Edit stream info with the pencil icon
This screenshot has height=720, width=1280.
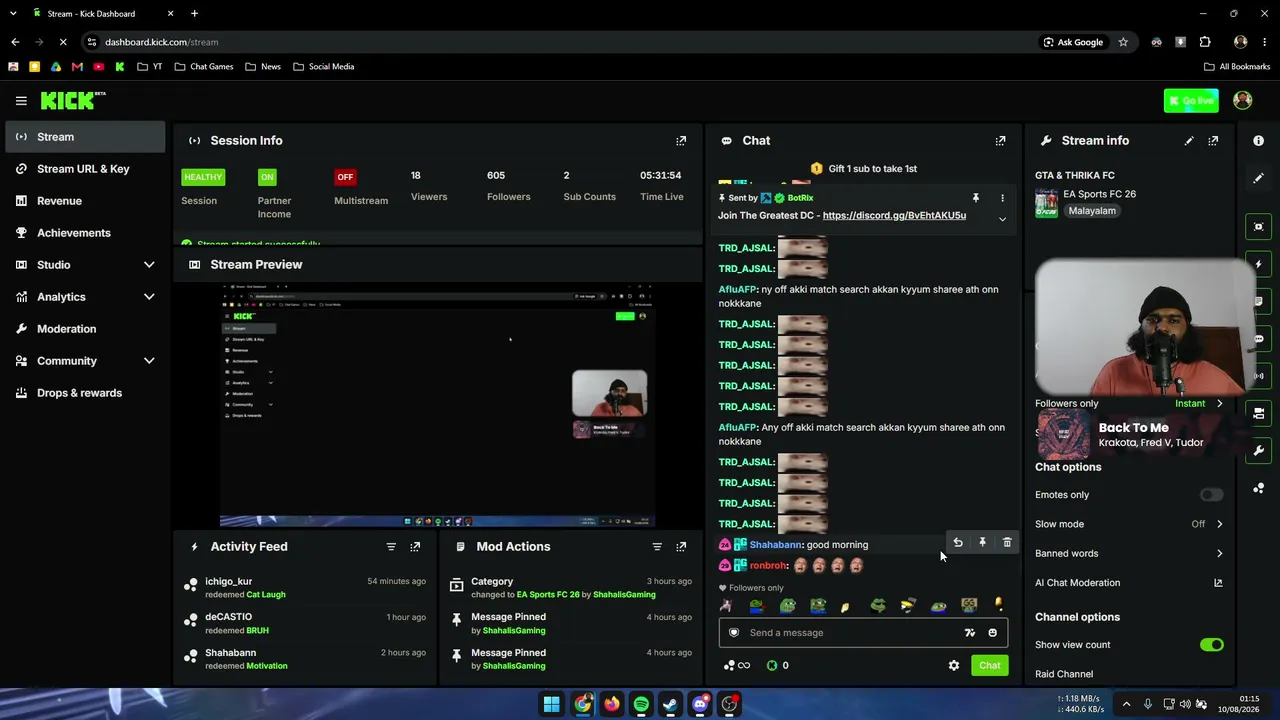click(x=1189, y=141)
